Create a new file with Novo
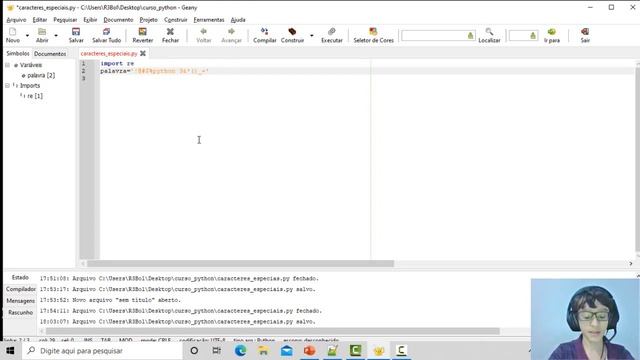Viewport: 640px width, 360px height. (13, 36)
